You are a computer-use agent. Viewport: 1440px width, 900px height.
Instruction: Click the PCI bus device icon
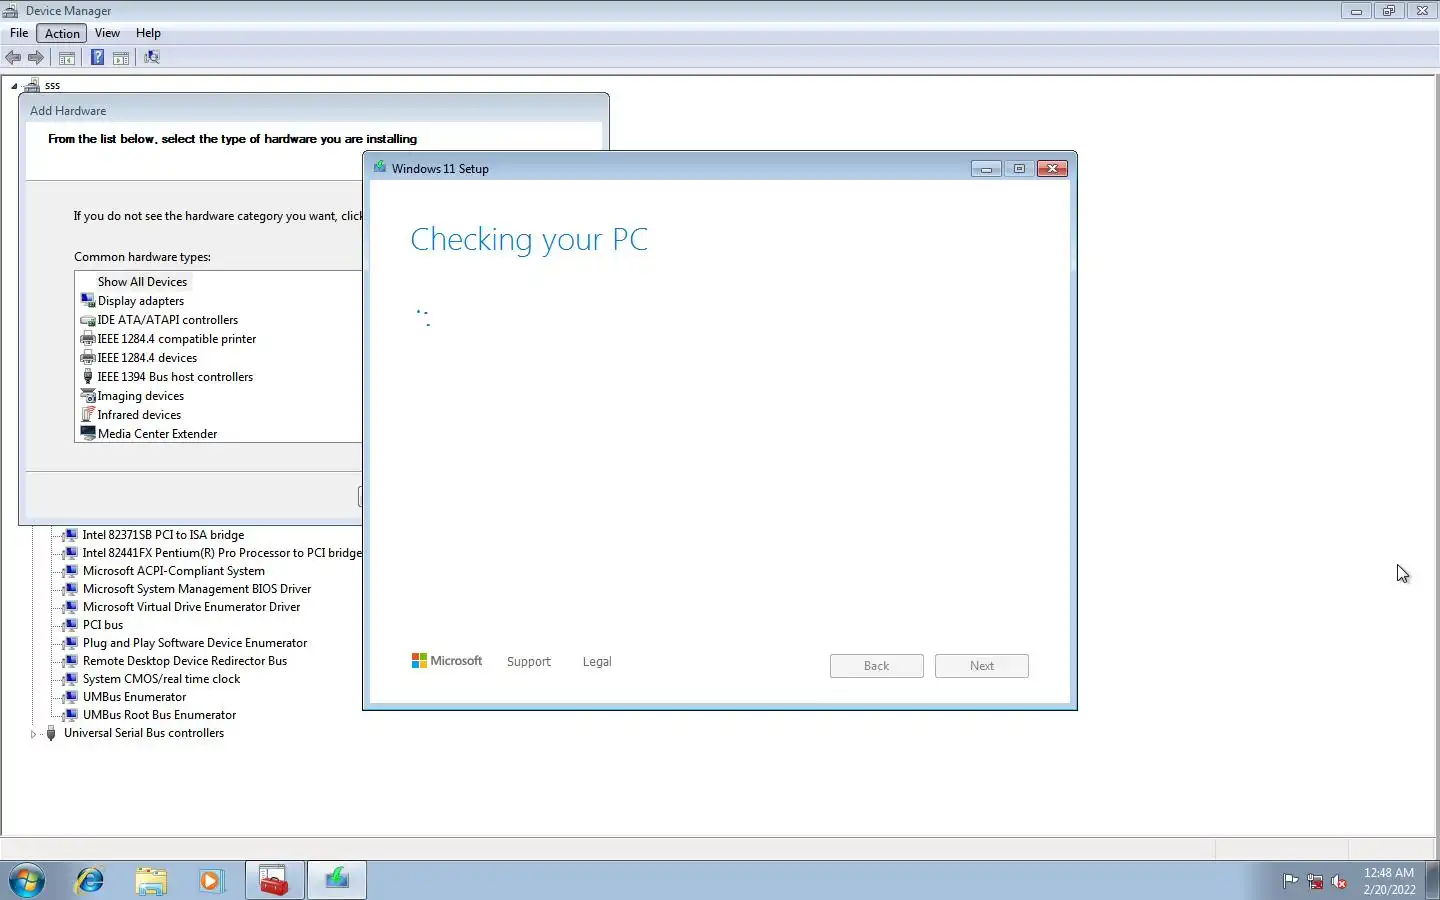[x=70, y=625]
